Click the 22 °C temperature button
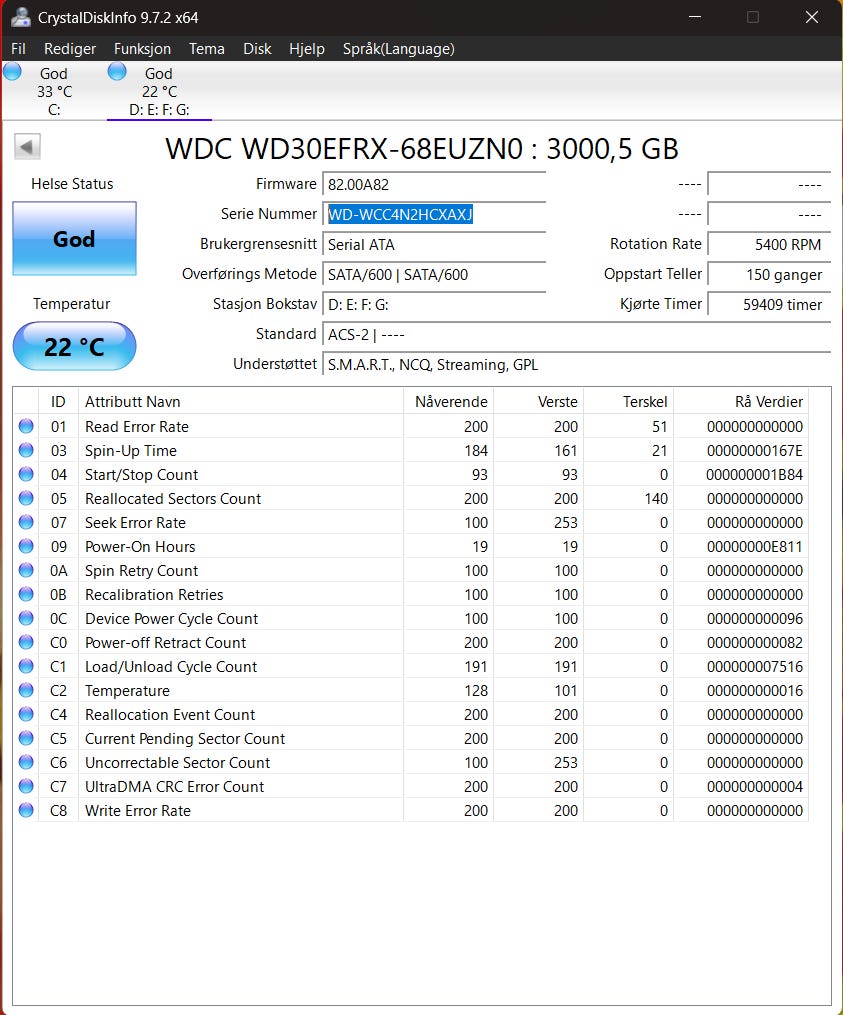 point(74,346)
